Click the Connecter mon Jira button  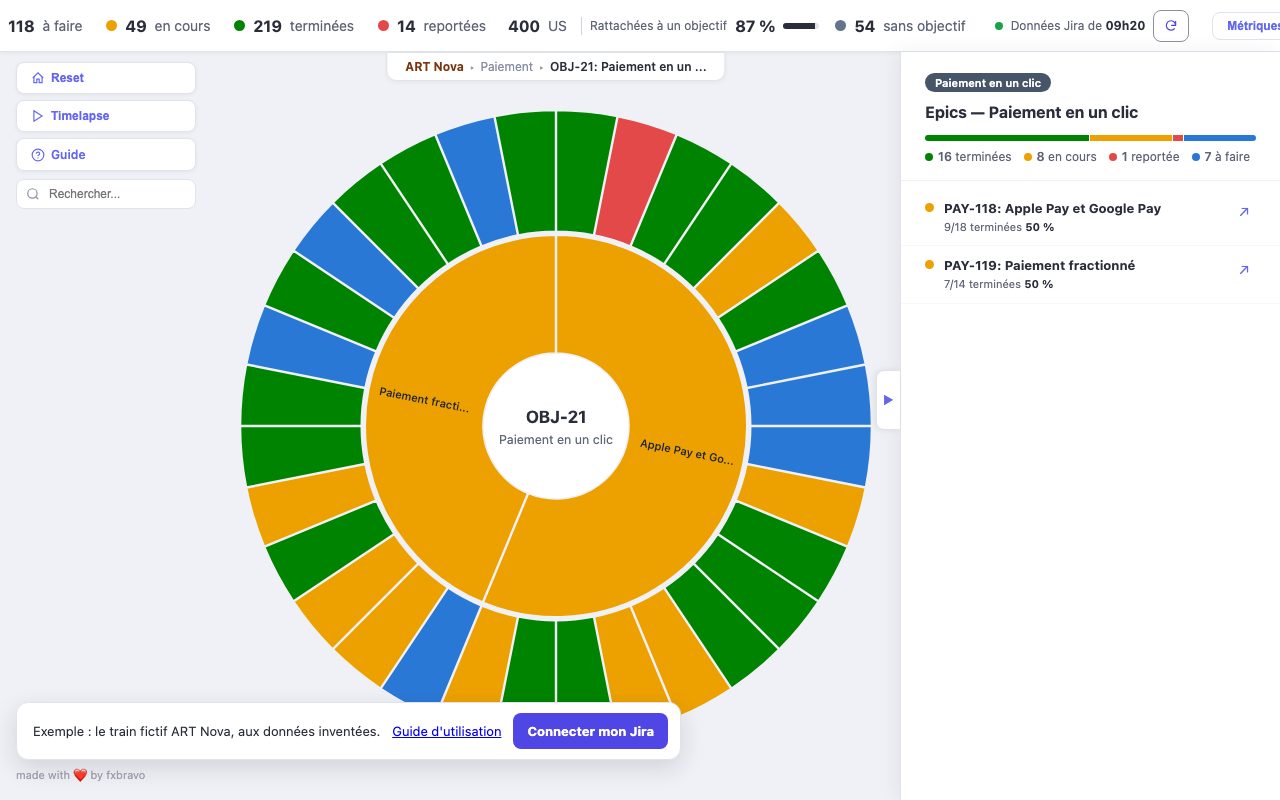591,731
